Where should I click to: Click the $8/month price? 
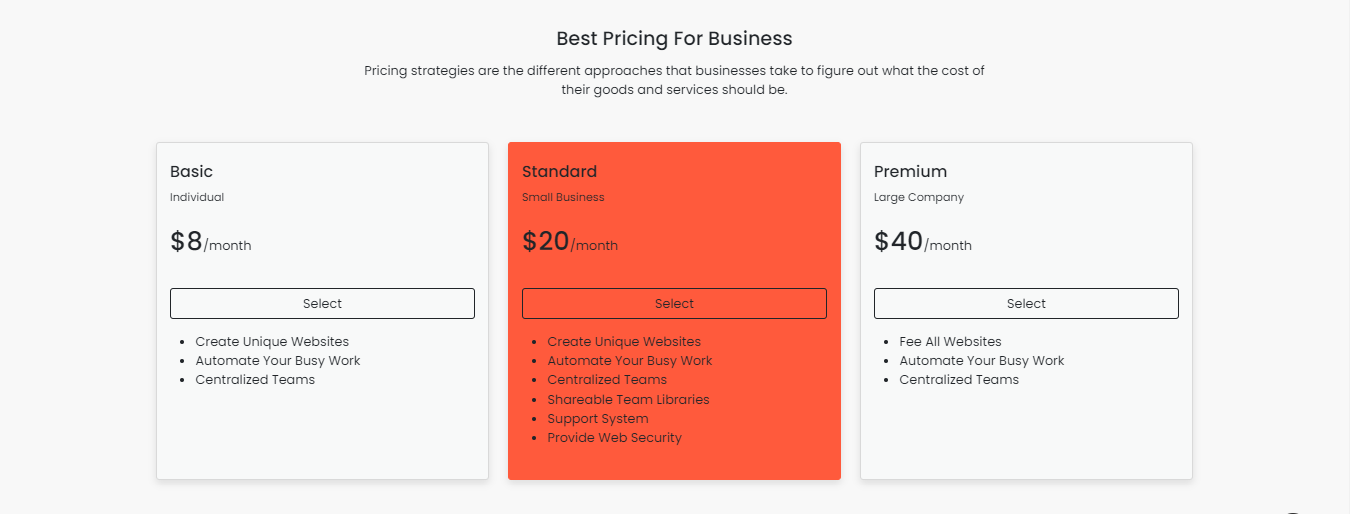point(211,243)
